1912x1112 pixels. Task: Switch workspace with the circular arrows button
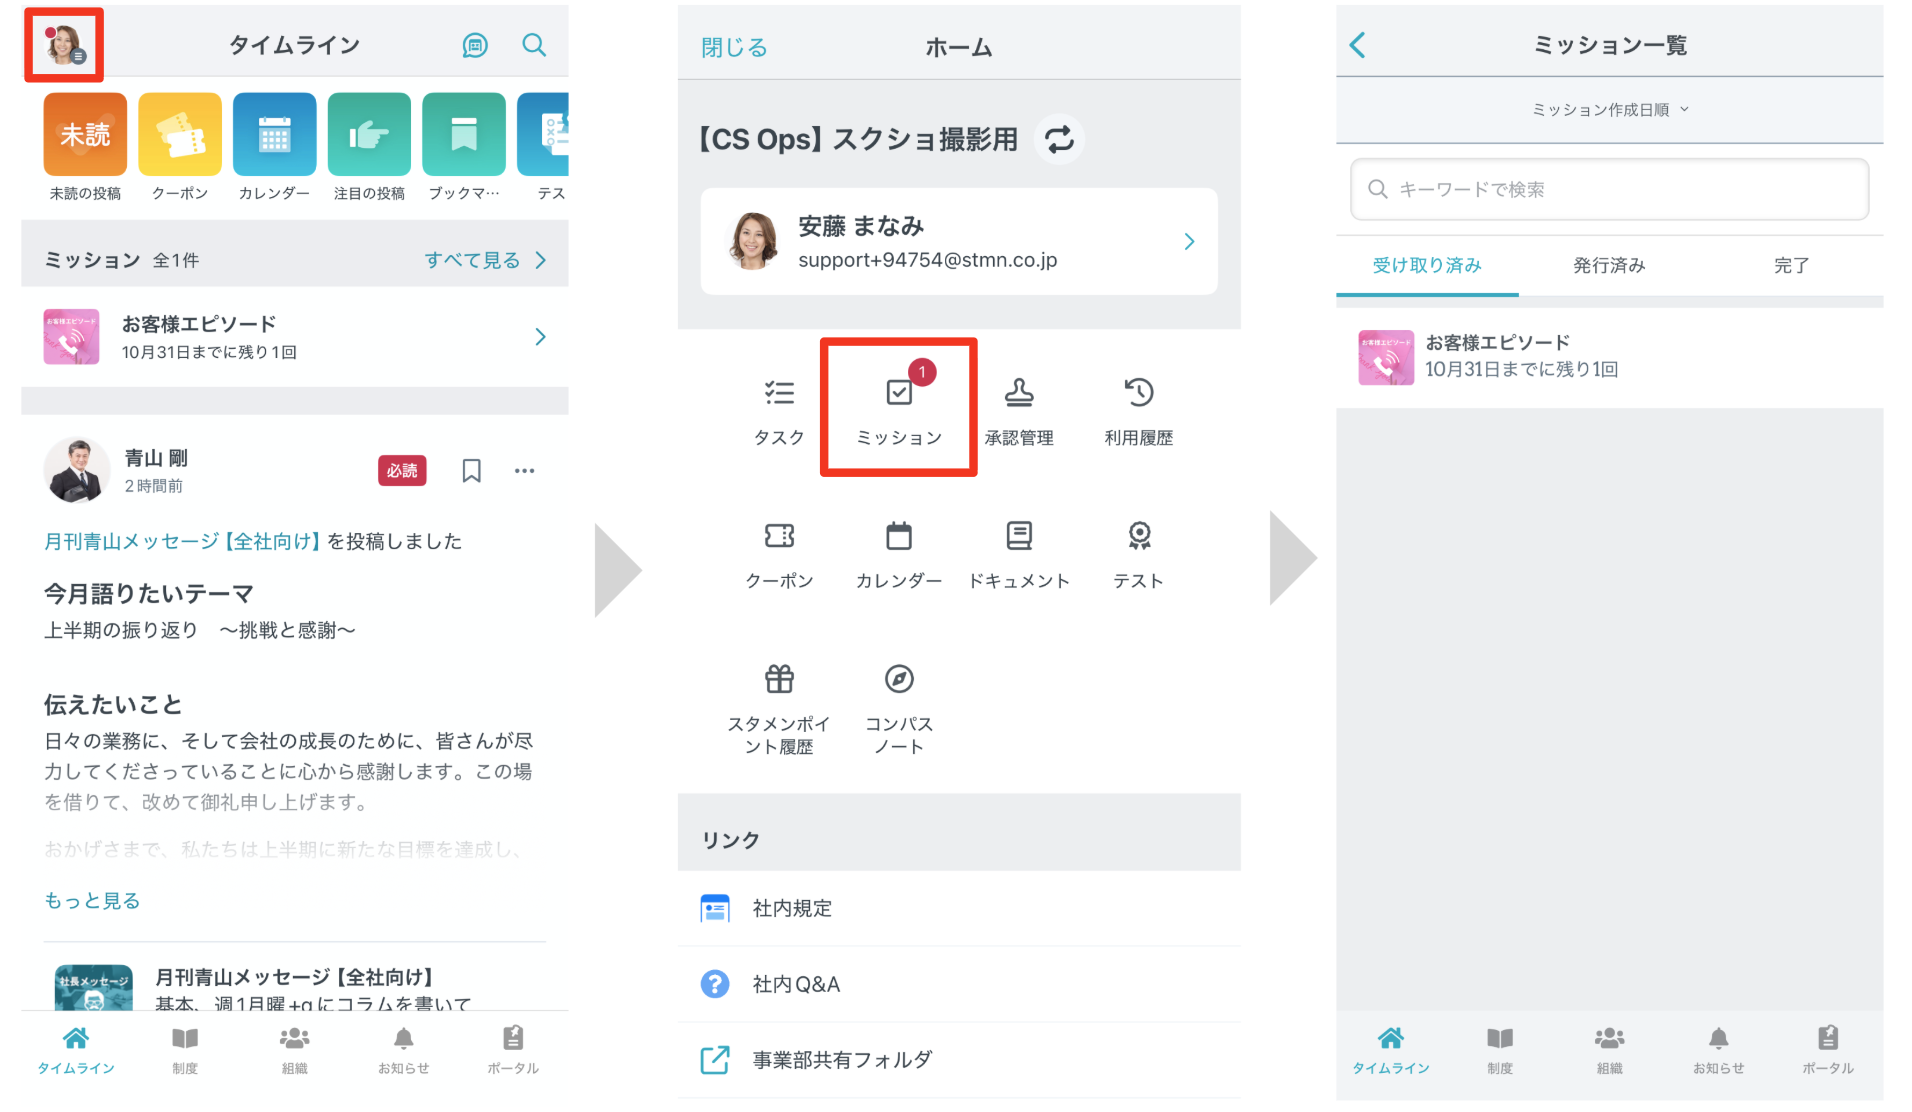[1059, 139]
